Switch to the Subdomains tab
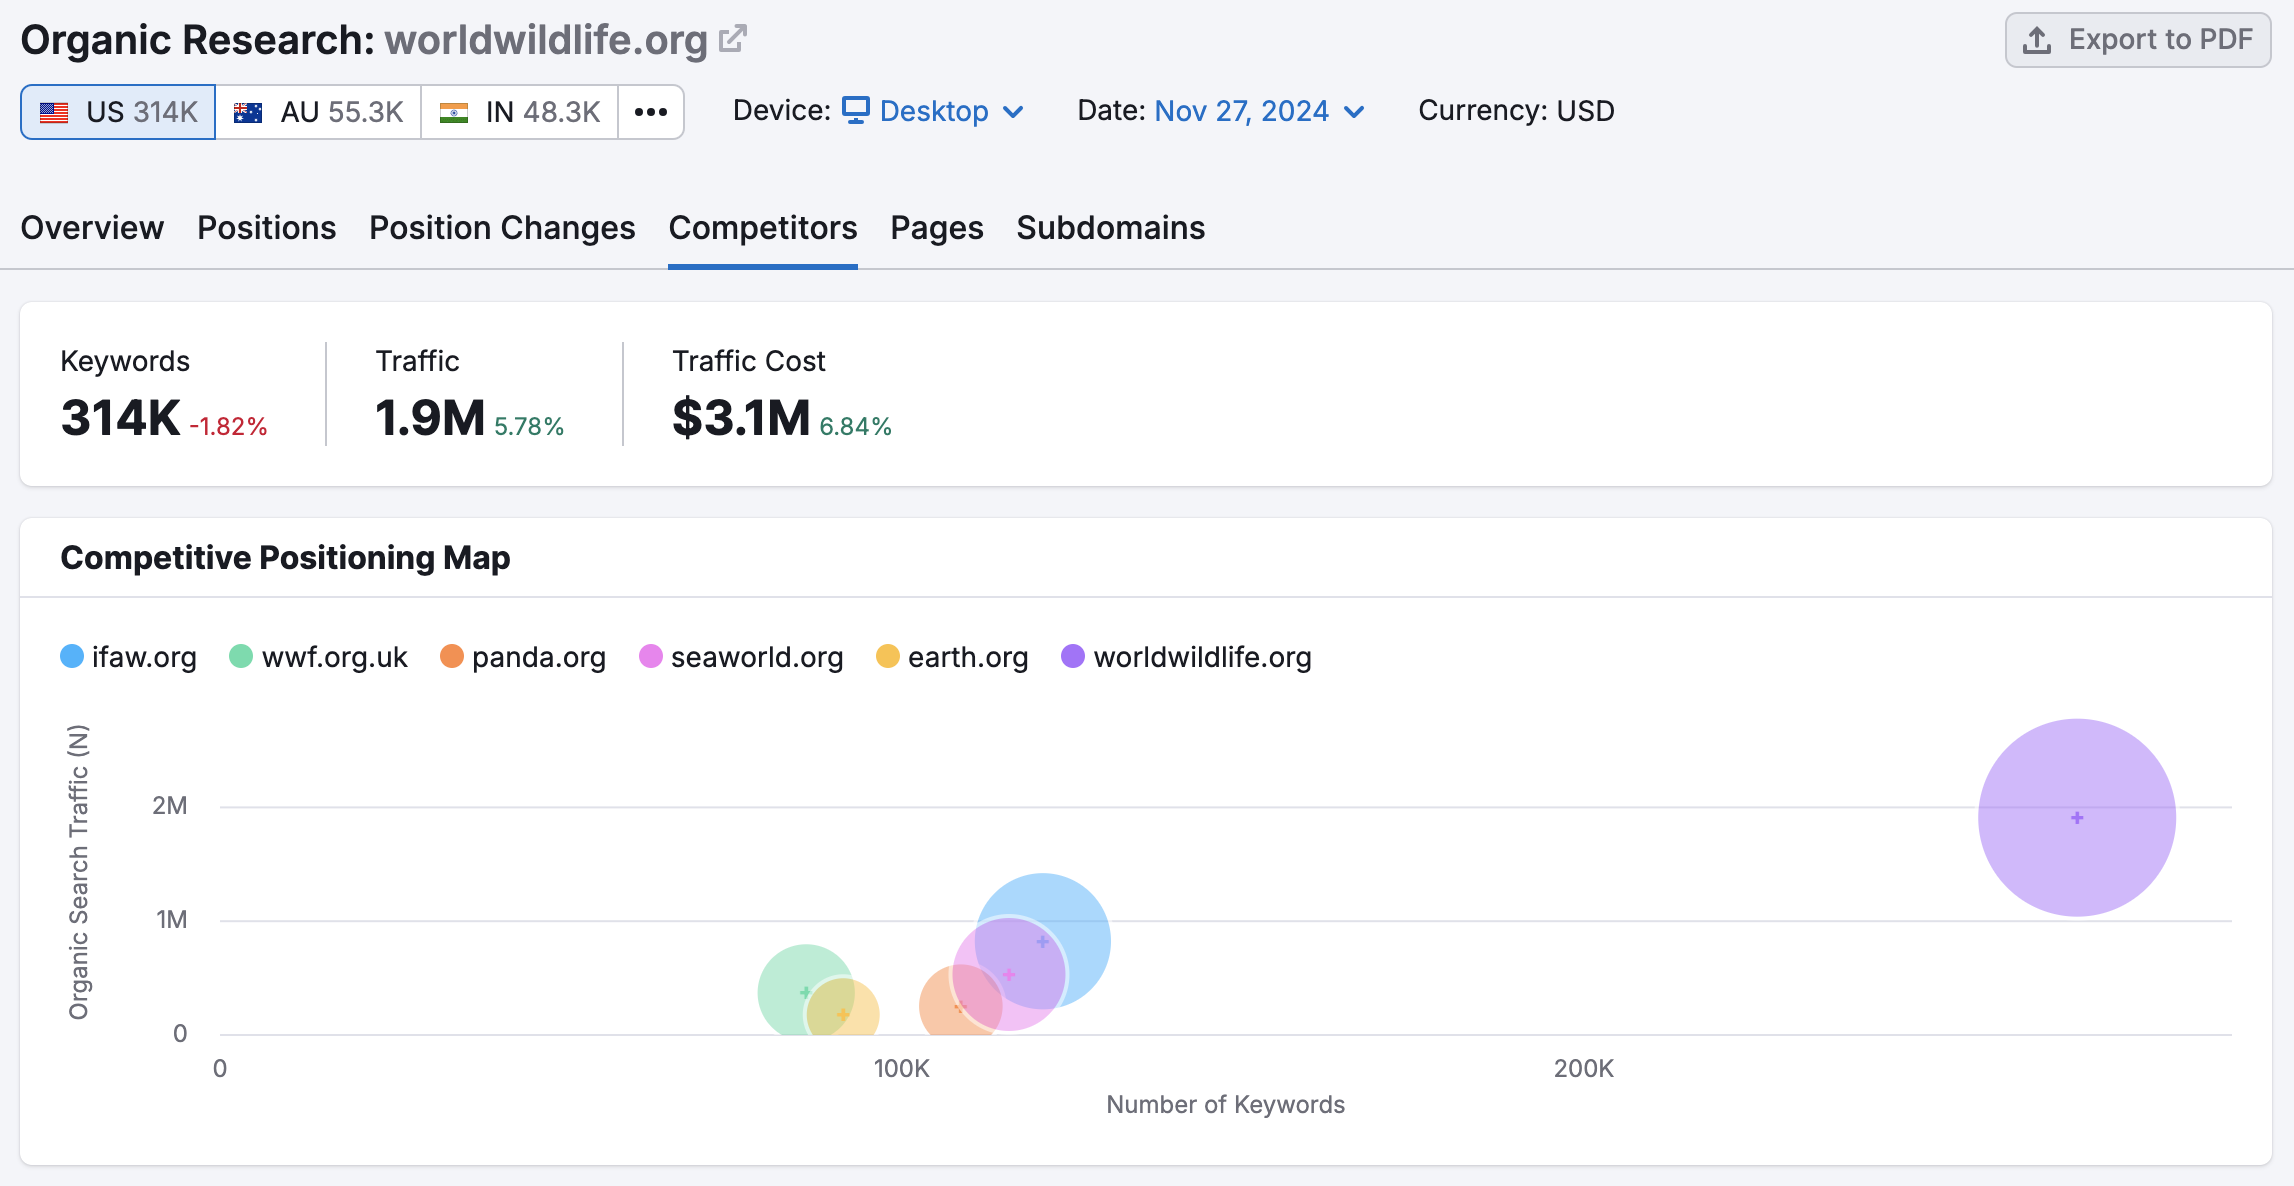The width and height of the screenshot is (2294, 1186). click(x=1111, y=228)
